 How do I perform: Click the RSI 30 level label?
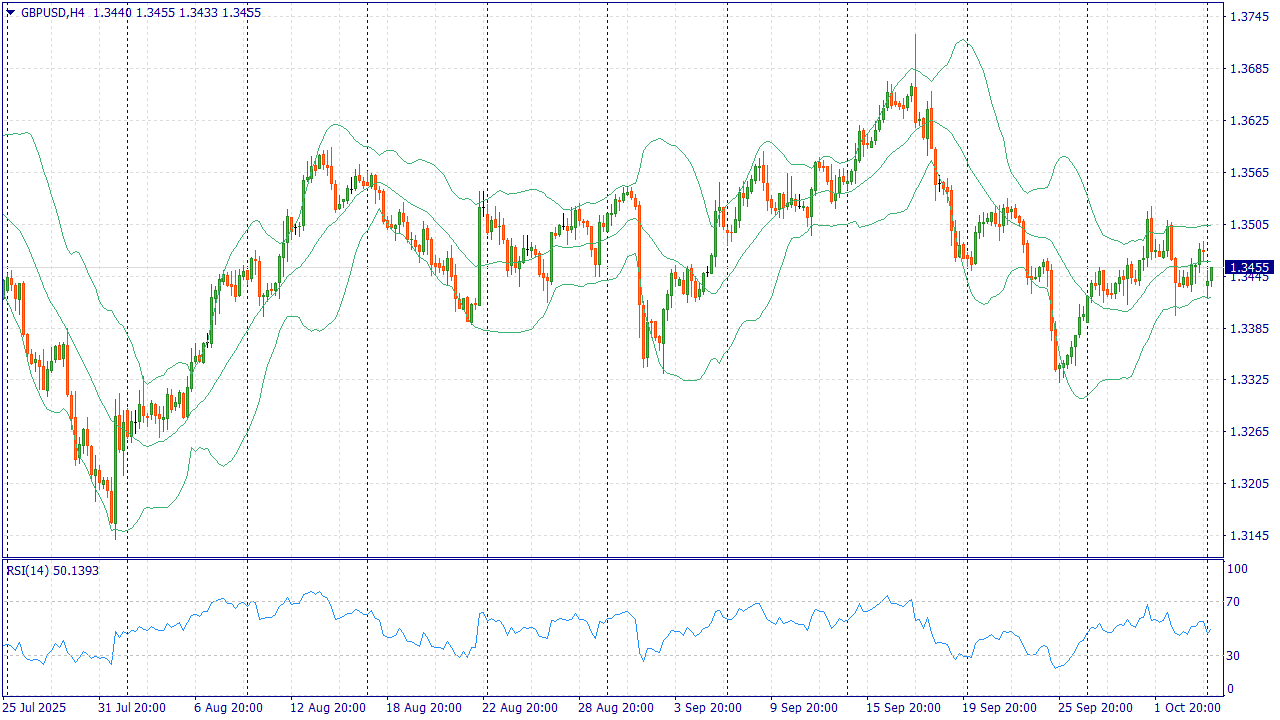[x=1234, y=656]
